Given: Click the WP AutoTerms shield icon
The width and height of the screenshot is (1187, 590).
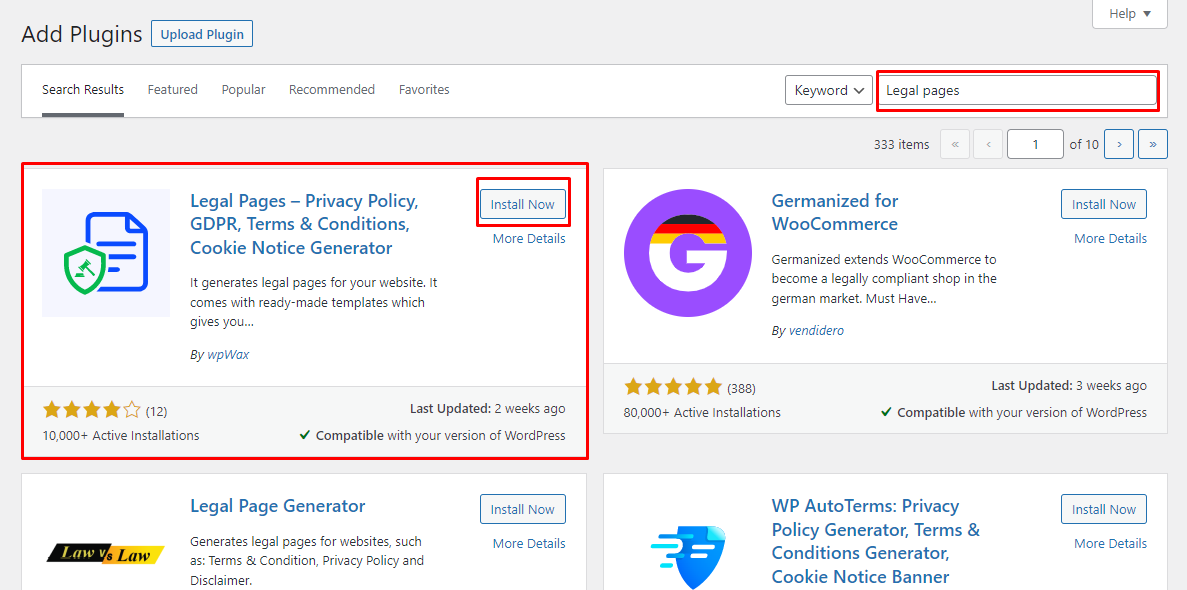Looking at the screenshot, I should [x=687, y=555].
